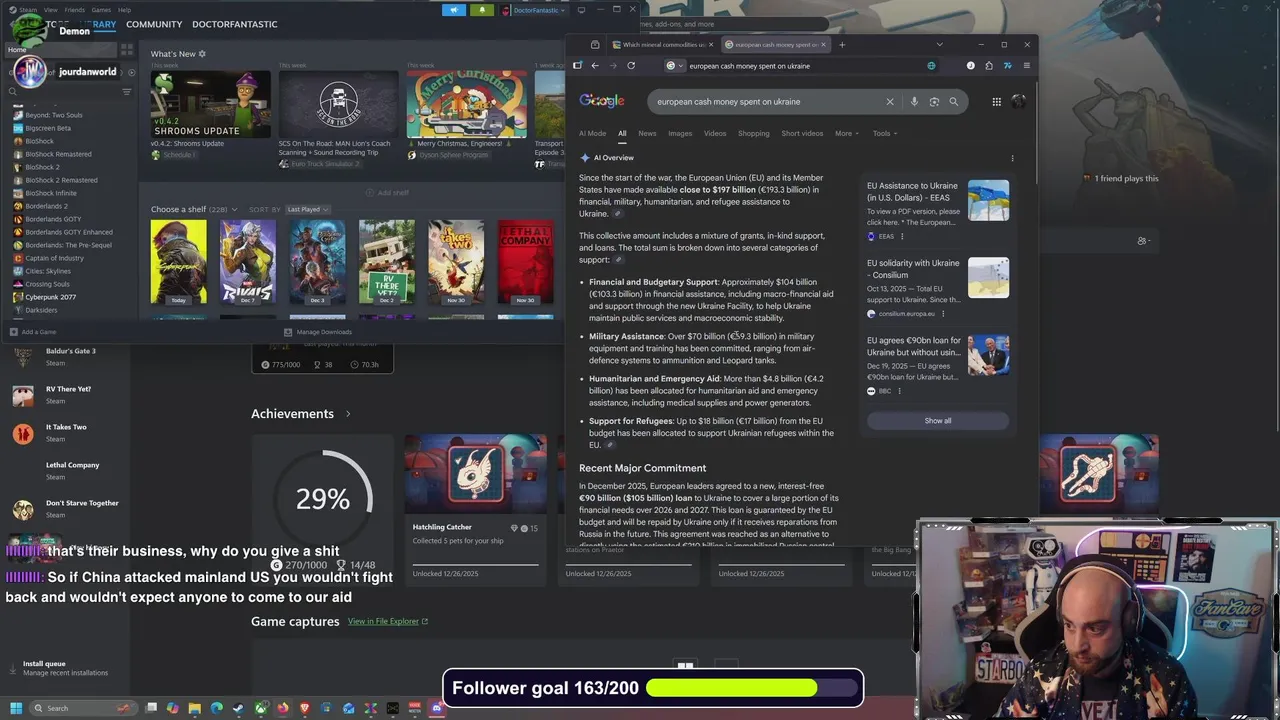The width and height of the screenshot is (1280, 720).
Task: Expand the More dropdown in Google results
Action: 847,133
